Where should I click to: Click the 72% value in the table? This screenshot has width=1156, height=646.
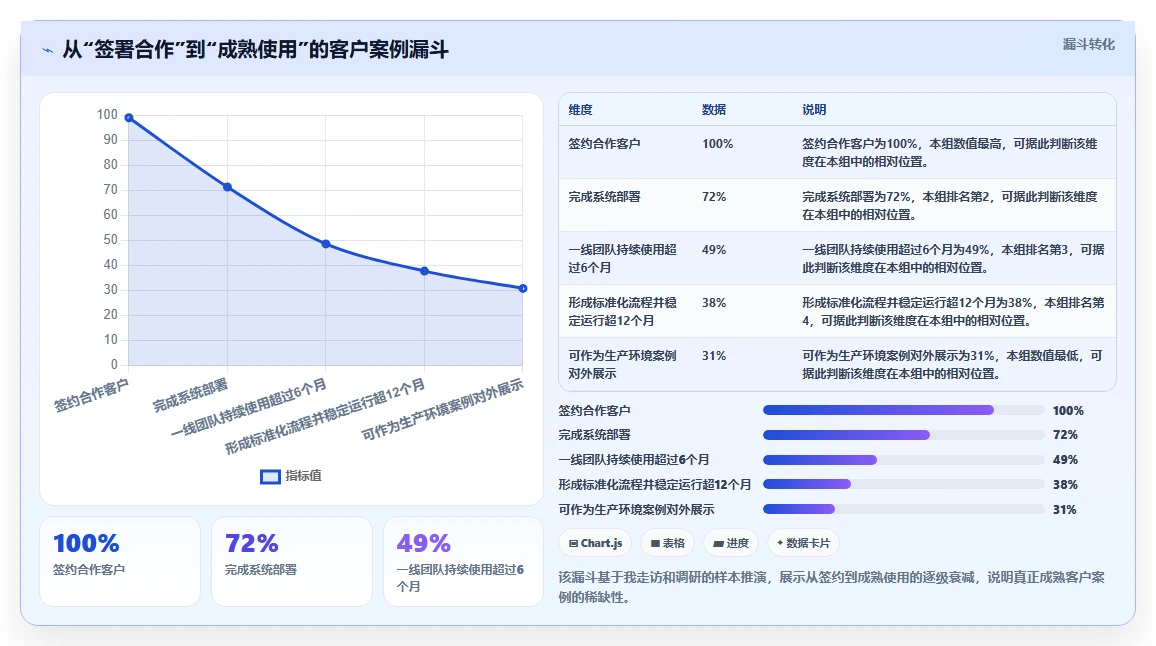tap(714, 197)
